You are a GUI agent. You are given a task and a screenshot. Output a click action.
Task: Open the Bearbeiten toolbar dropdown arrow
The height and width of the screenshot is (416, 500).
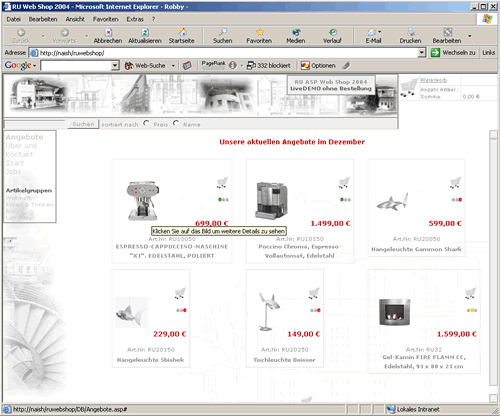point(469,36)
